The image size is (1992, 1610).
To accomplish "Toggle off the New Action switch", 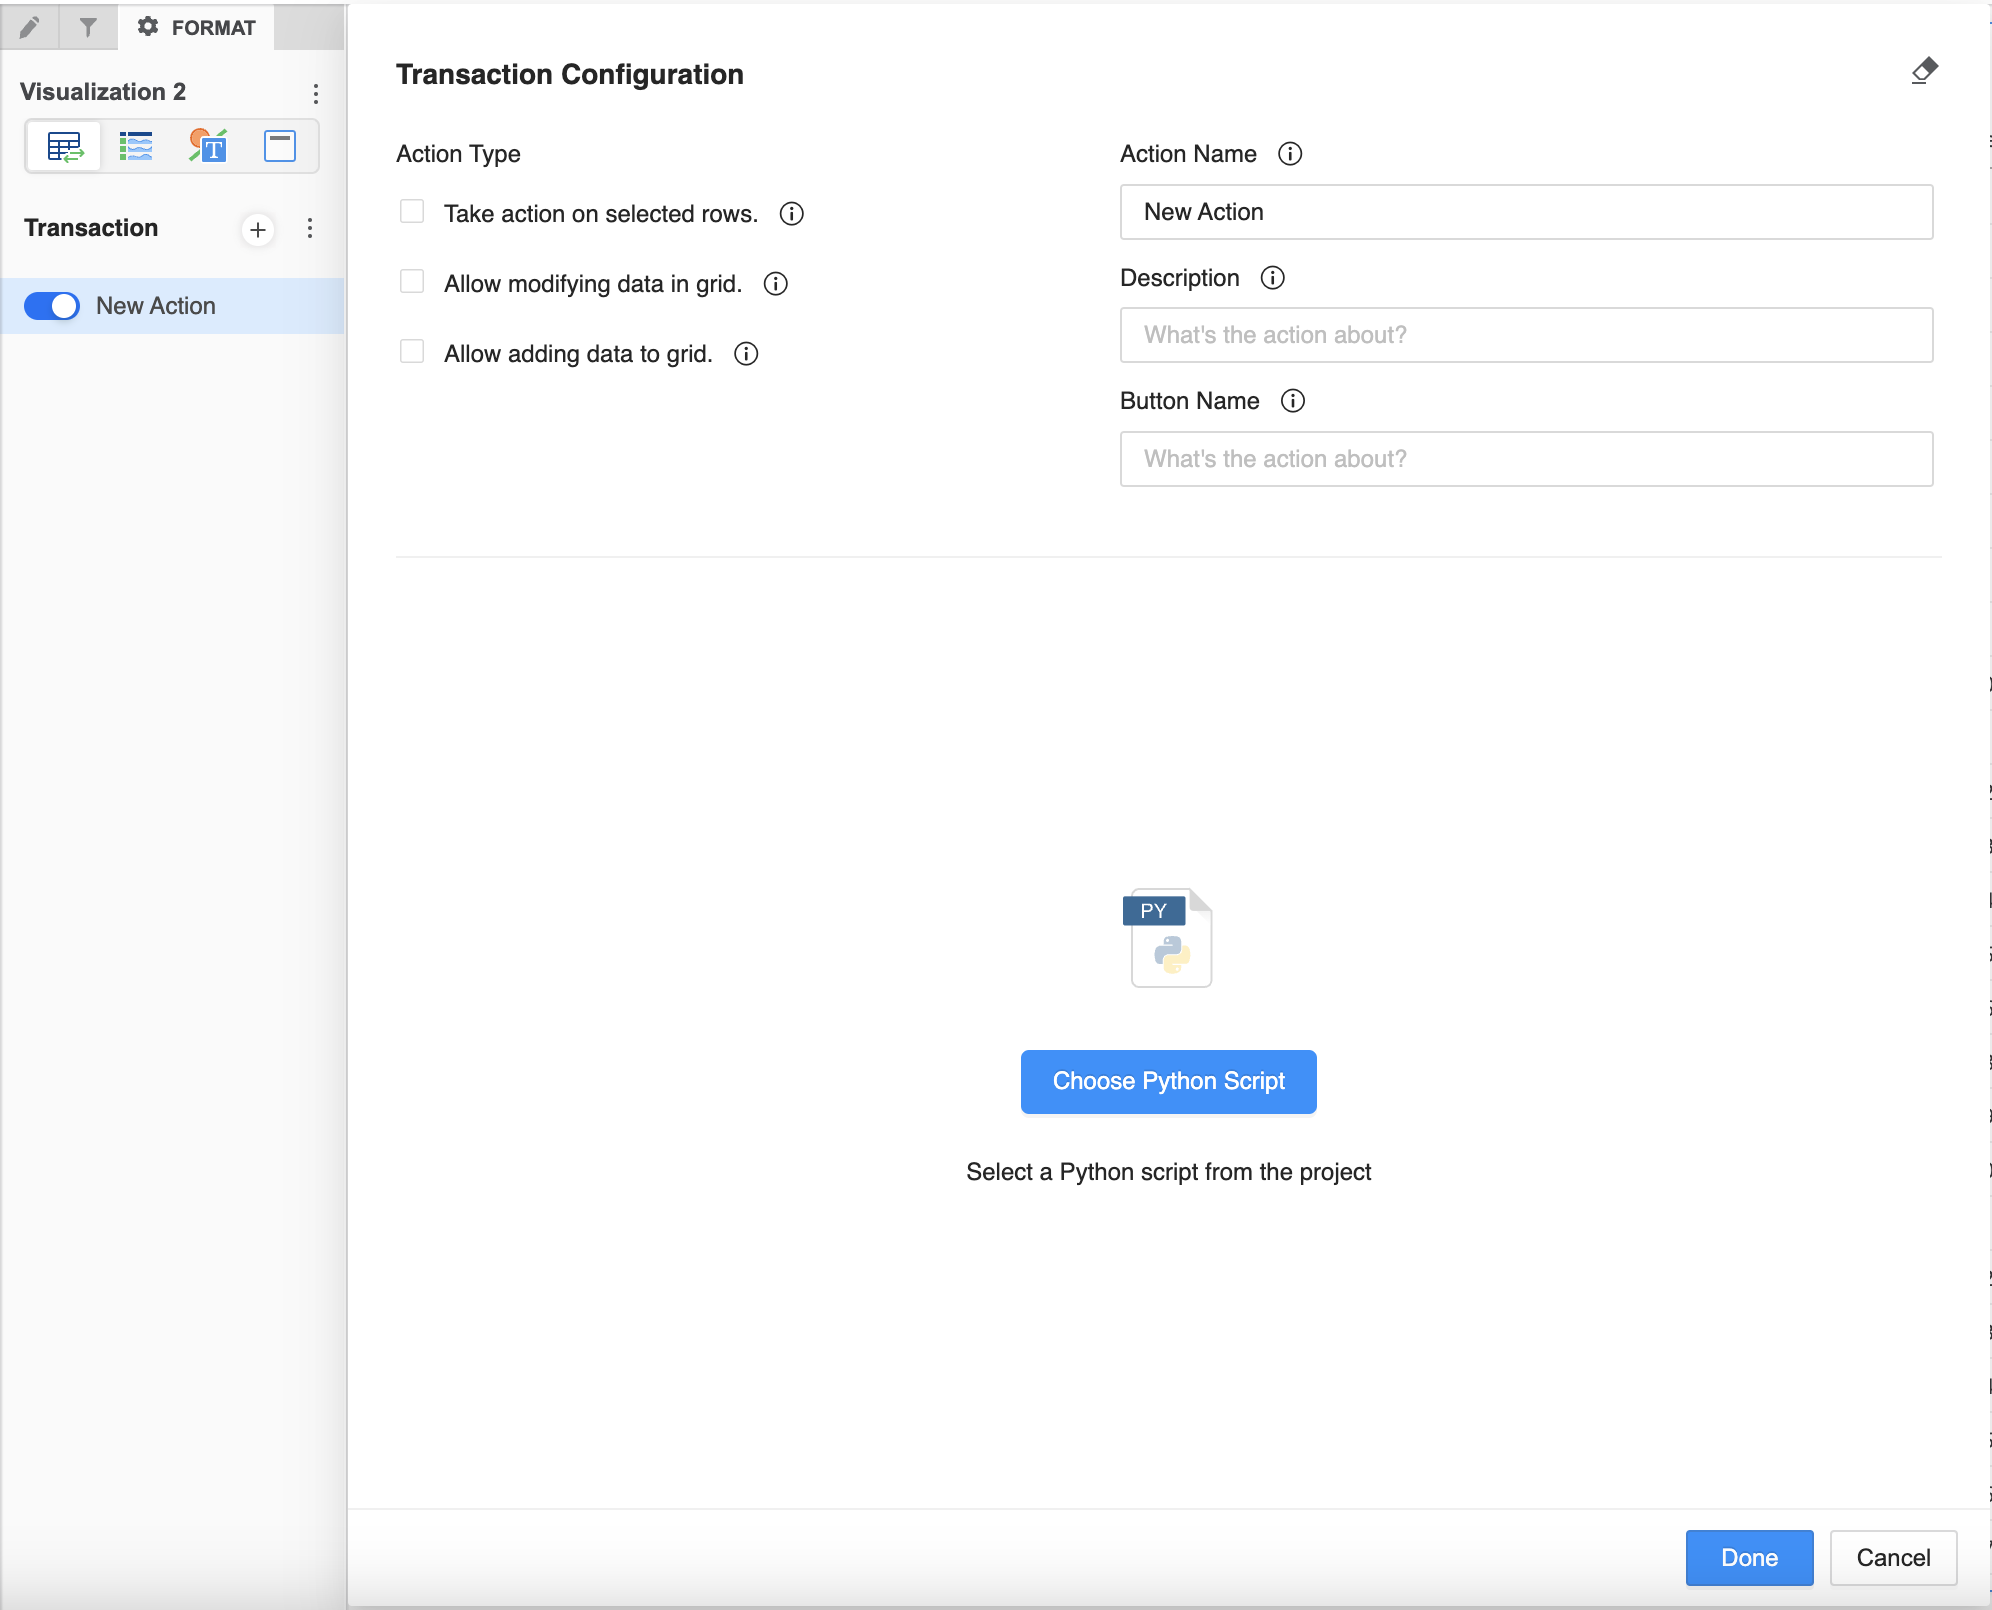I will (x=52, y=306).
